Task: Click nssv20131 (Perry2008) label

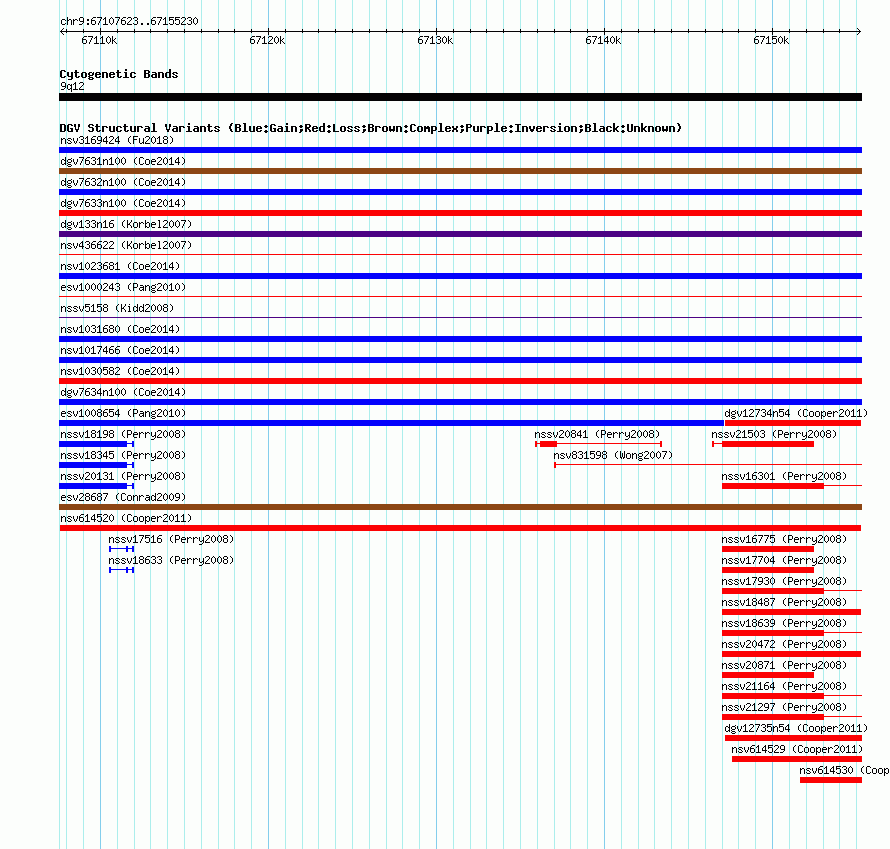Action: click(123, 476)
